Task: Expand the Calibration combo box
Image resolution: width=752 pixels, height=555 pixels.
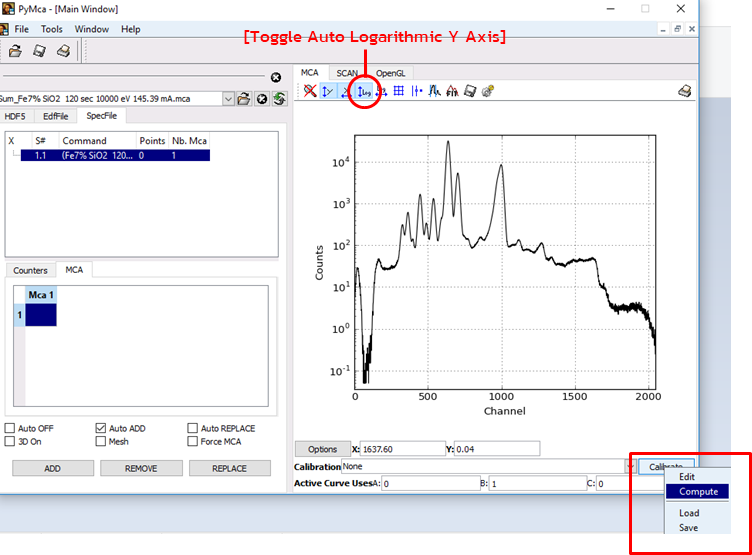Action: (630, 466)
